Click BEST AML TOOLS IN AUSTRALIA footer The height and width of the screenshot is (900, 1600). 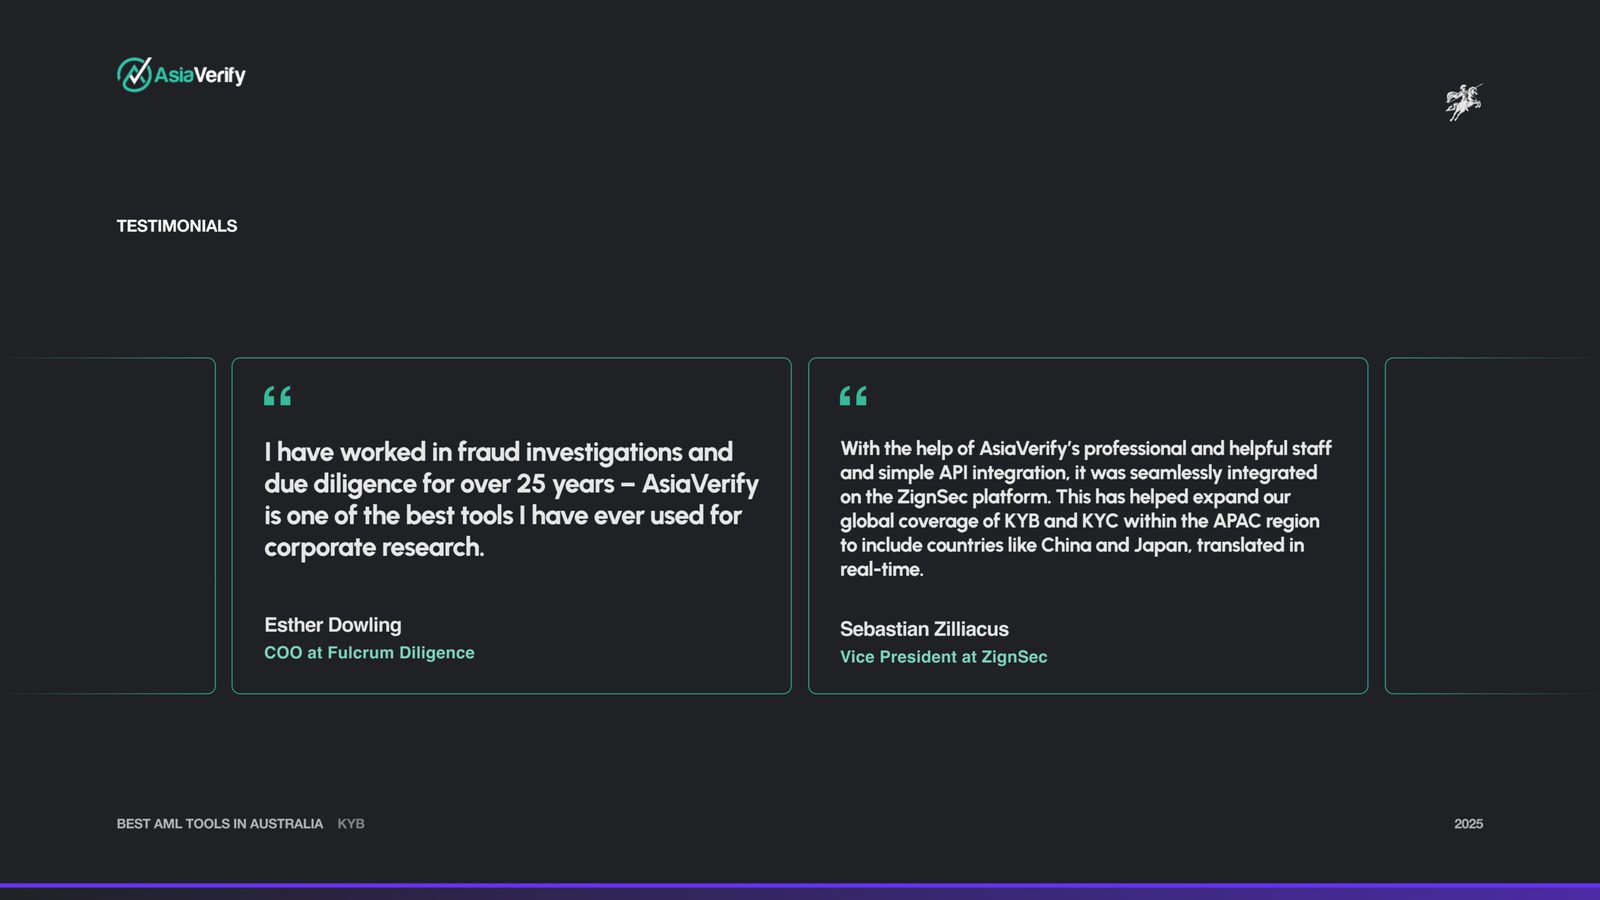pyautogui.click(x=220, y=824)
